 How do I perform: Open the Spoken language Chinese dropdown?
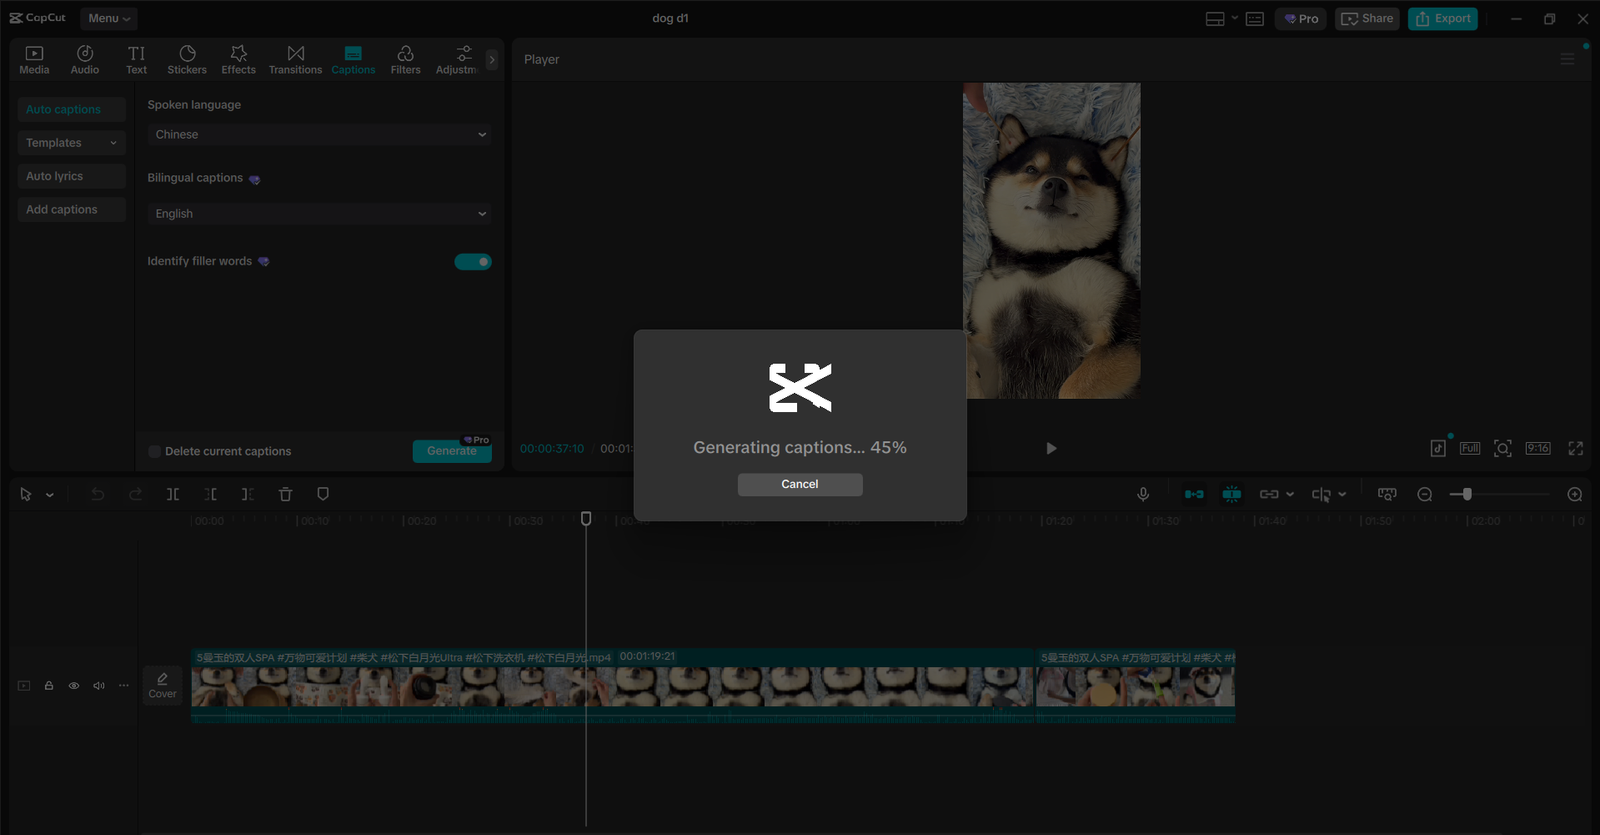point(320,135)
